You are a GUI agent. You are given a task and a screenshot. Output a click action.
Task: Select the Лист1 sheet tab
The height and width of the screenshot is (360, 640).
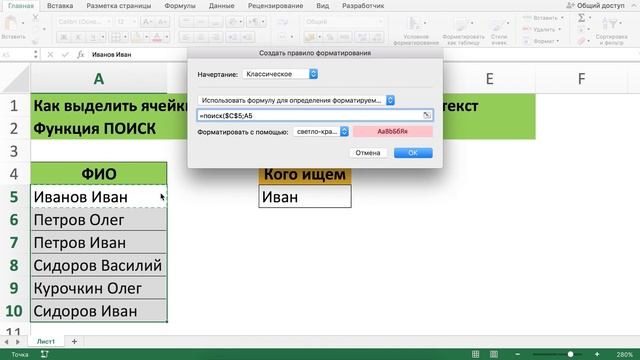click(x=46, y=341)
